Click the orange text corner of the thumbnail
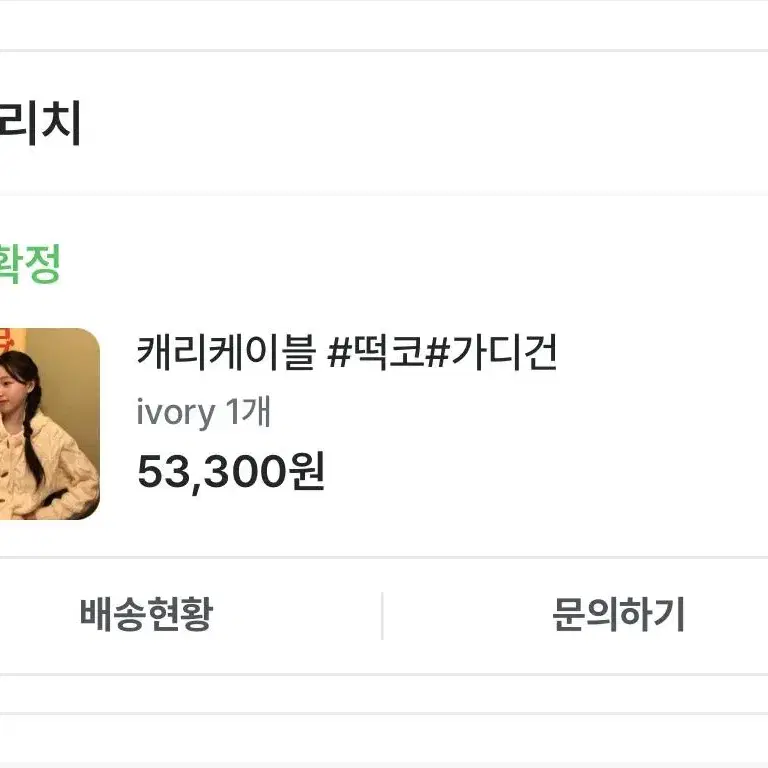768x768 pixels. coord(6,340)
